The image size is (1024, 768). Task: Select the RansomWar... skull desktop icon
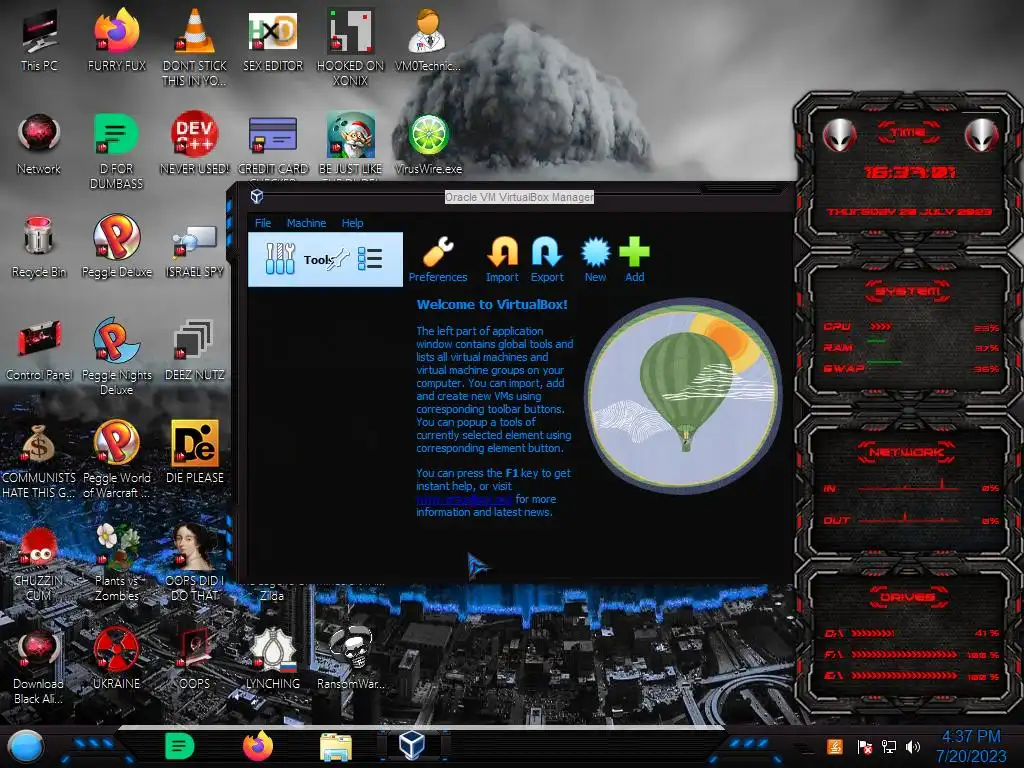point(351,659)
